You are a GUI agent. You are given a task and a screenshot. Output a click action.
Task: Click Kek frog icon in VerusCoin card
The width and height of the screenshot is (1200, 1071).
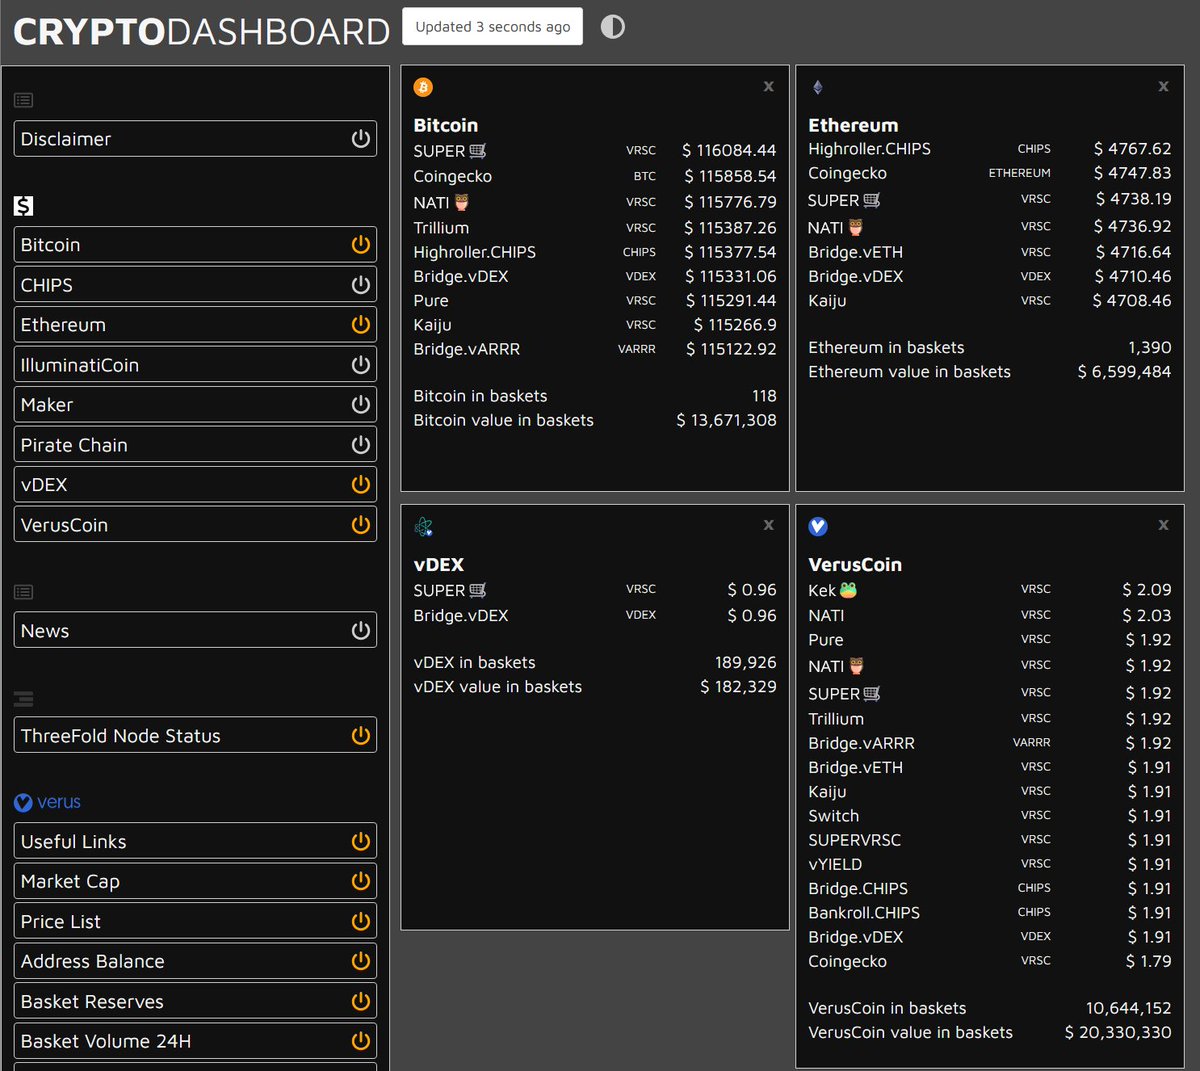coord(848,590)
